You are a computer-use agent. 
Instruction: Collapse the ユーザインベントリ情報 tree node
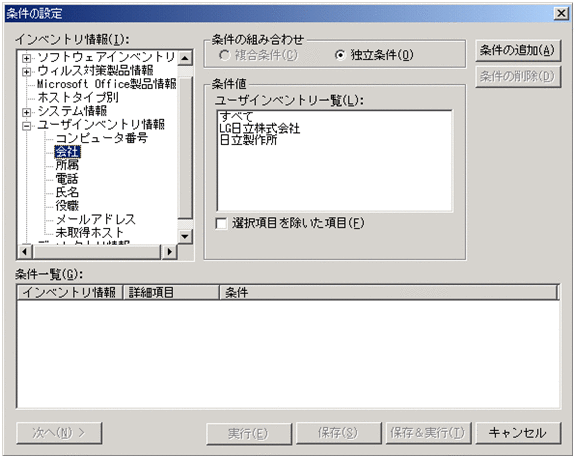coord(26,126)
